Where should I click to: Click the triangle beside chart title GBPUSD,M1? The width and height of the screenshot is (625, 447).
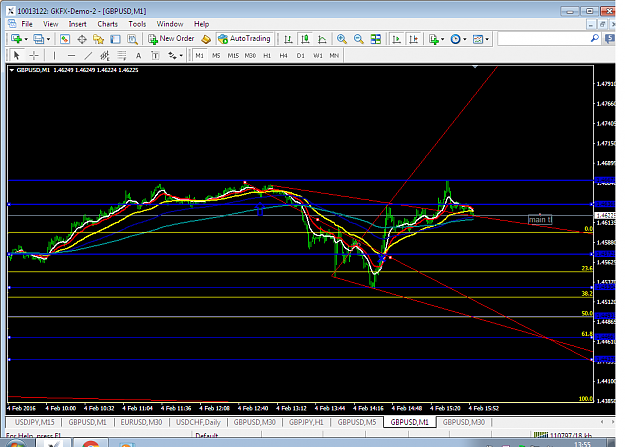[12, 70]
